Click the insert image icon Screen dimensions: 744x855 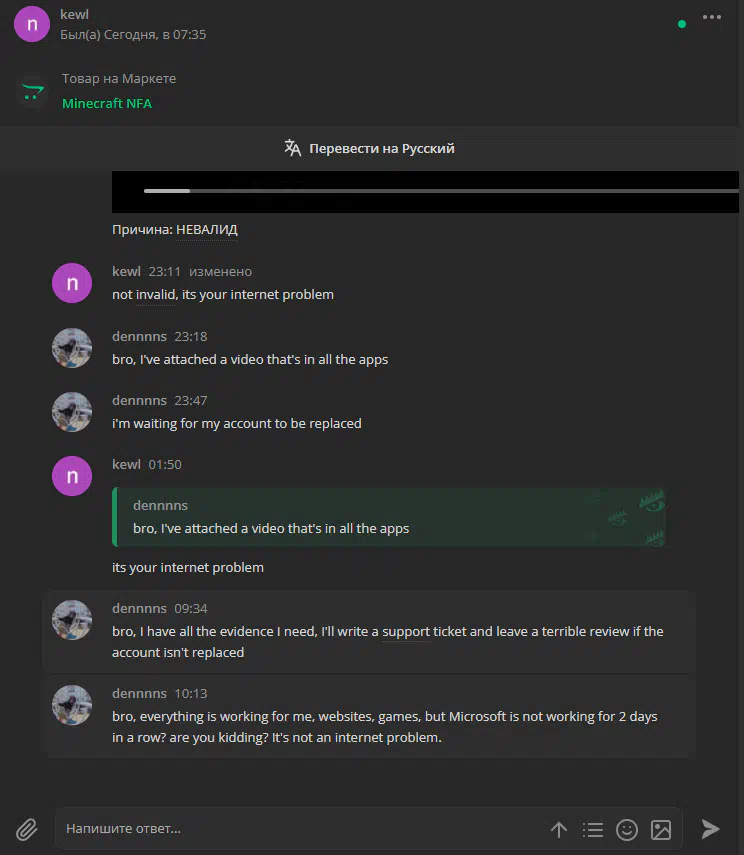click(661, 829)
